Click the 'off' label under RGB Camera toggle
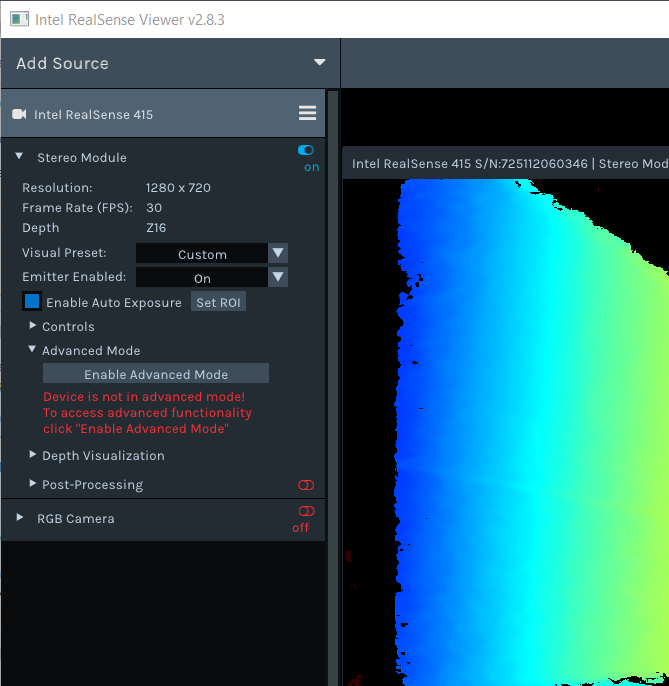Screen dimensions: 669x686 [x=301, y=528]
